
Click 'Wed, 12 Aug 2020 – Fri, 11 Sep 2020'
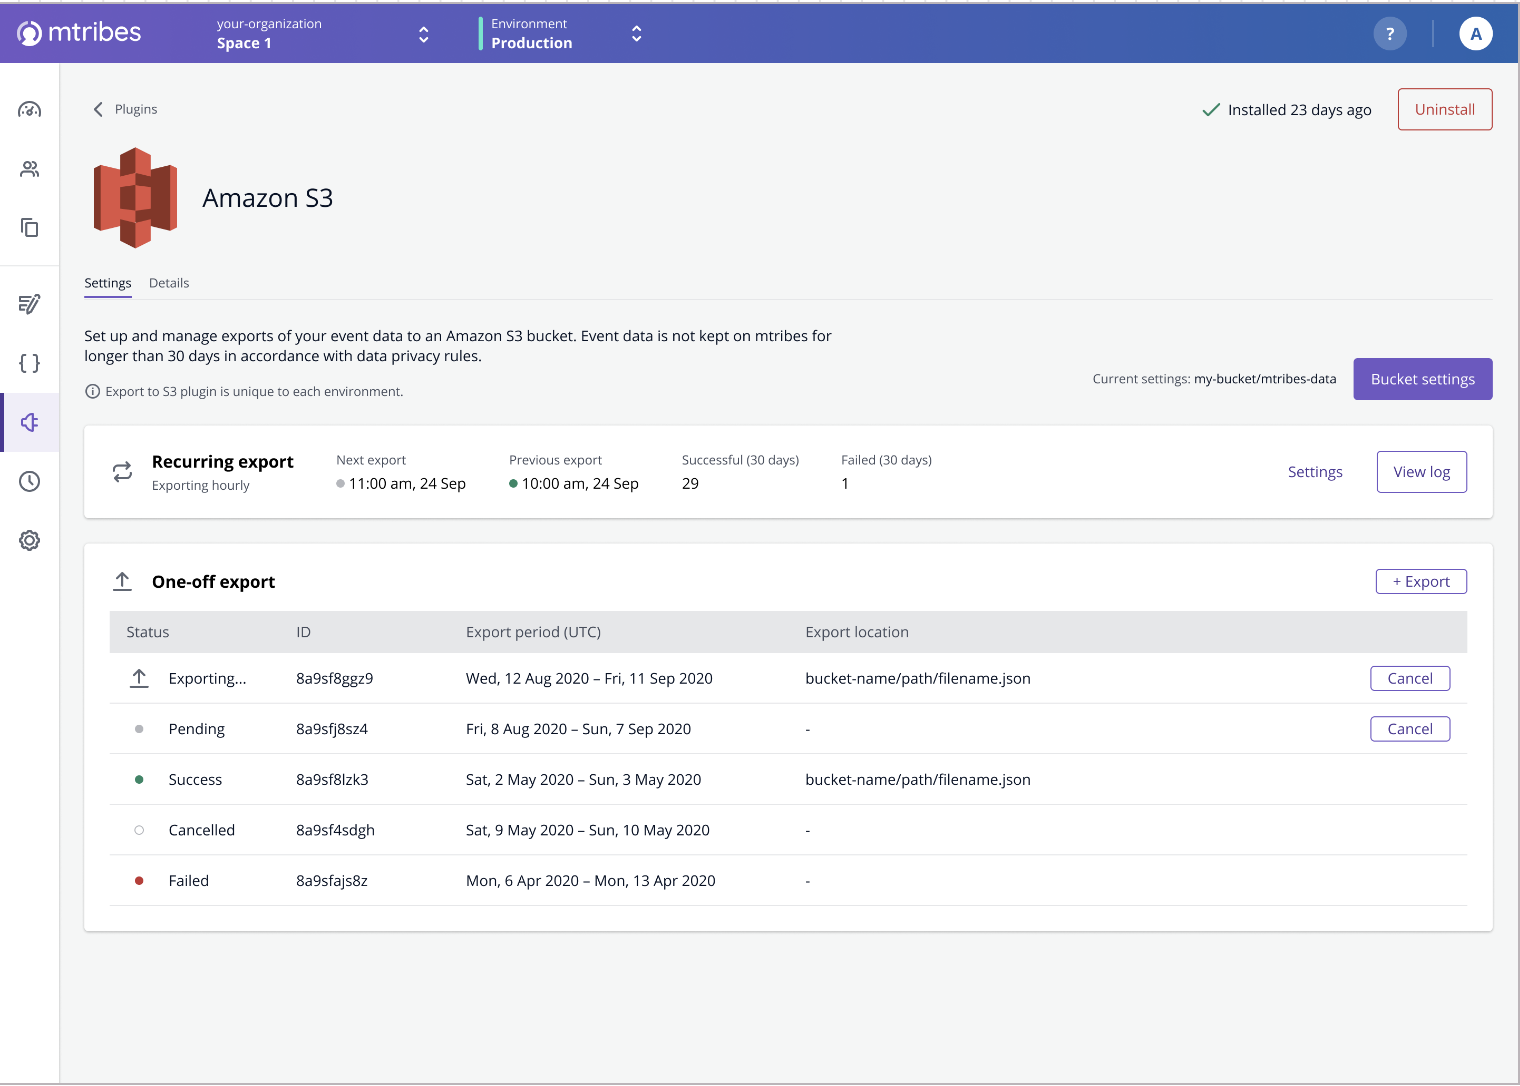click(x=589, y=678)
